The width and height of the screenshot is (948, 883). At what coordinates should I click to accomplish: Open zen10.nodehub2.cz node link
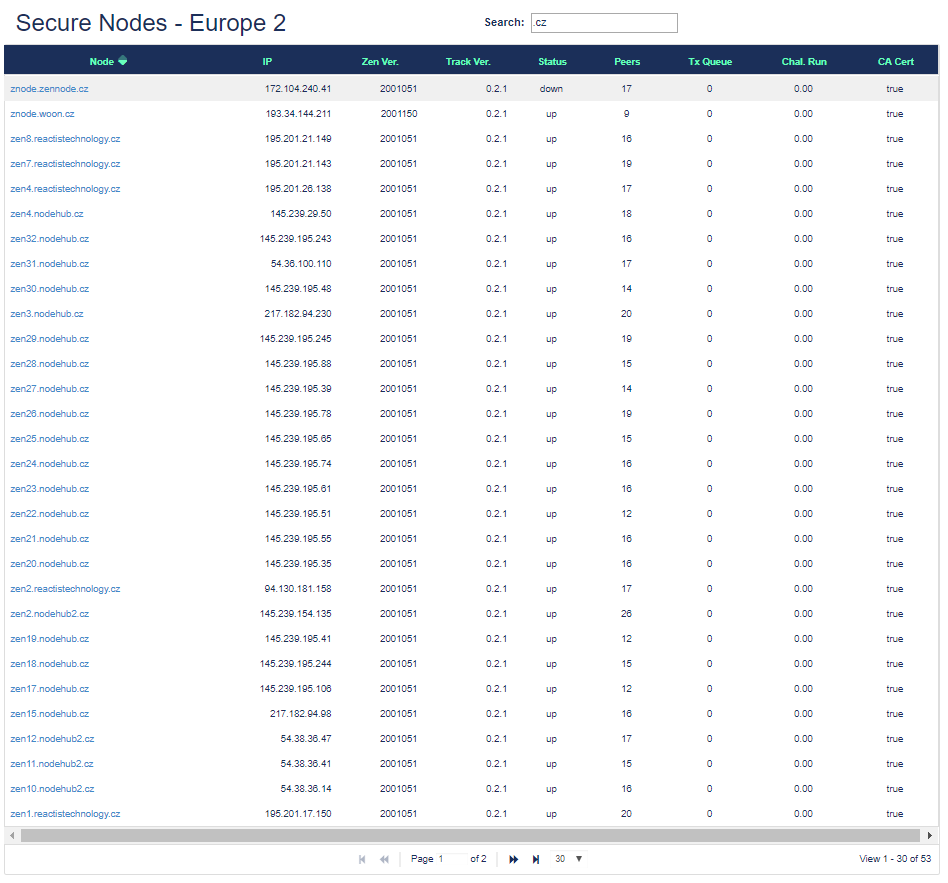52,789
